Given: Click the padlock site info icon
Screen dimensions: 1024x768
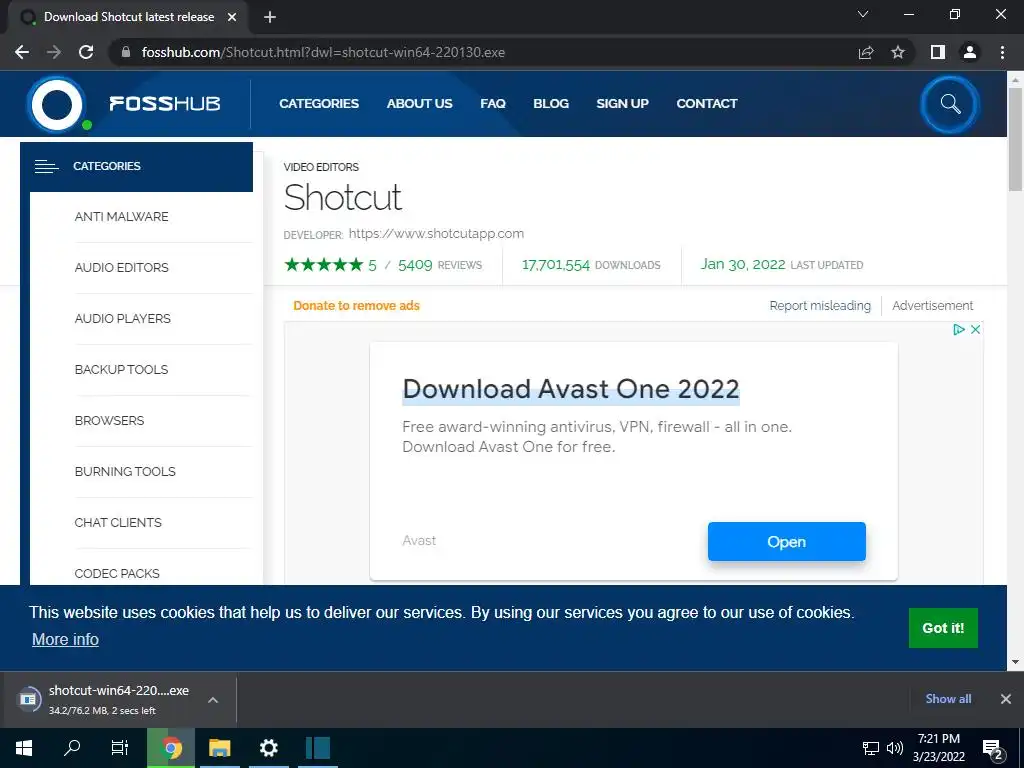Looking at the screenshot, I should click(x=127, y=52).
